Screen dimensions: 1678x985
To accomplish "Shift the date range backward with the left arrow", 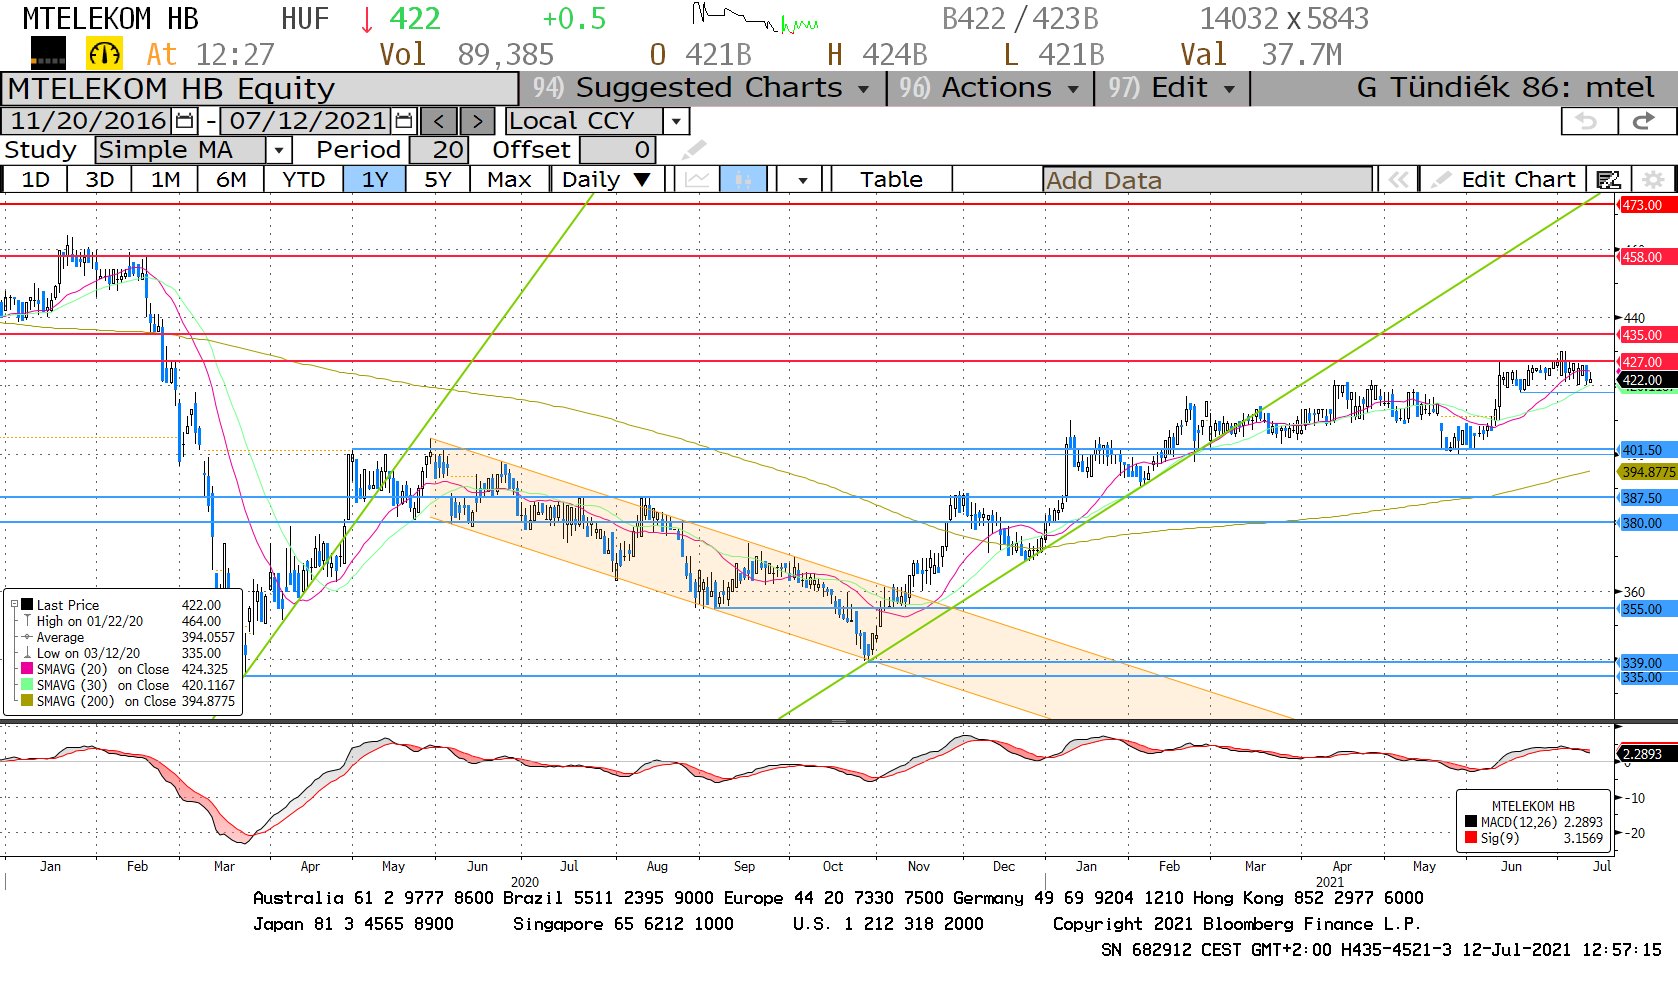I will coord(439,121).
